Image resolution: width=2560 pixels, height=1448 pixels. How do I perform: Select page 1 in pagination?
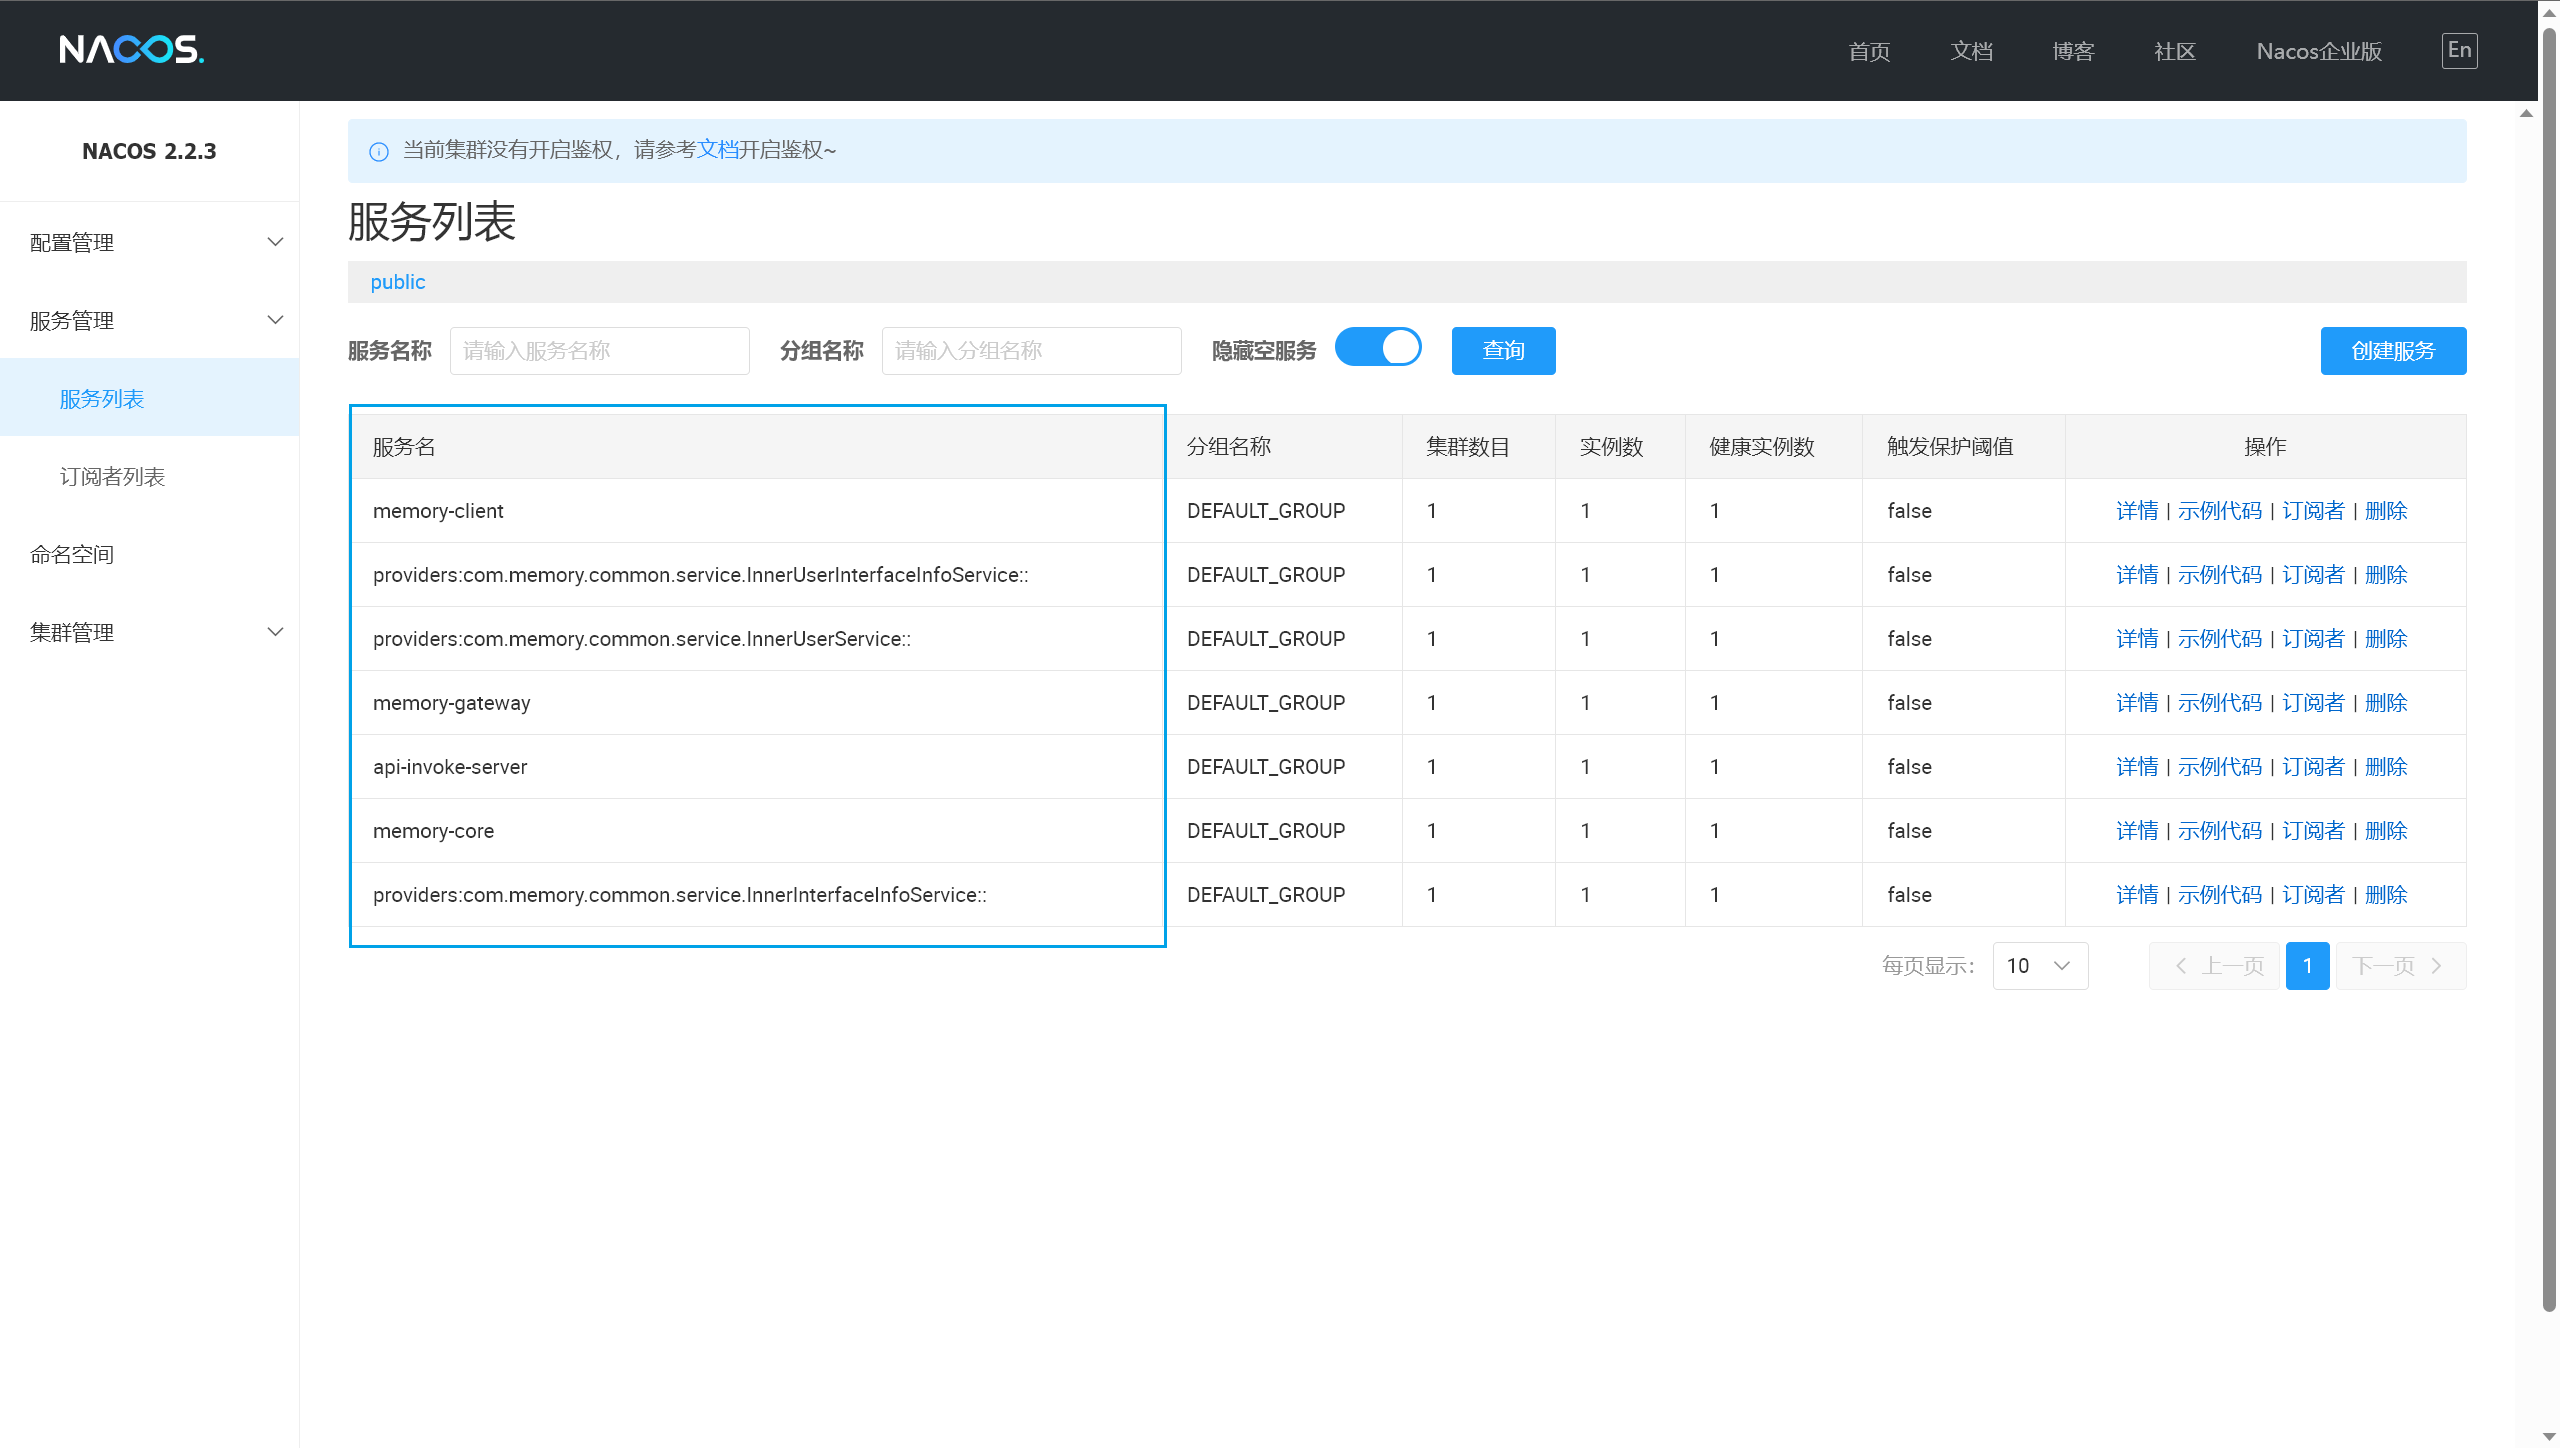point(2307,966)
